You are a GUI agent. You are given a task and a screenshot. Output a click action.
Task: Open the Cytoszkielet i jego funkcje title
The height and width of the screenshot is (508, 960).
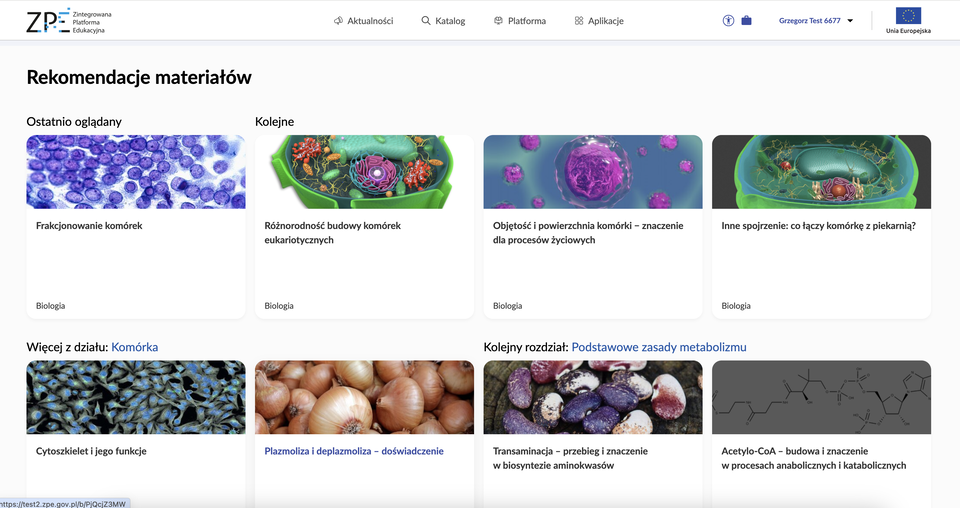91,451
